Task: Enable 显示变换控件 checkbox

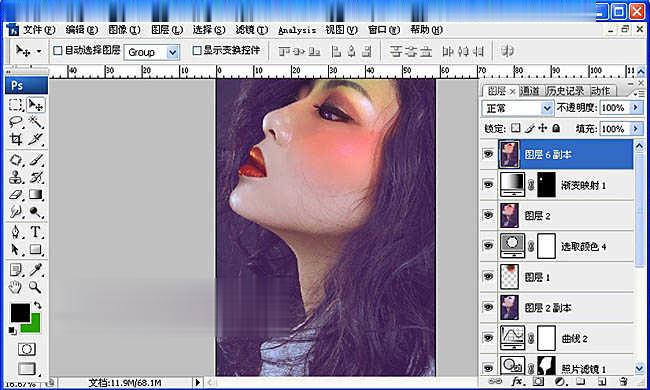Action: click(197, 51)
